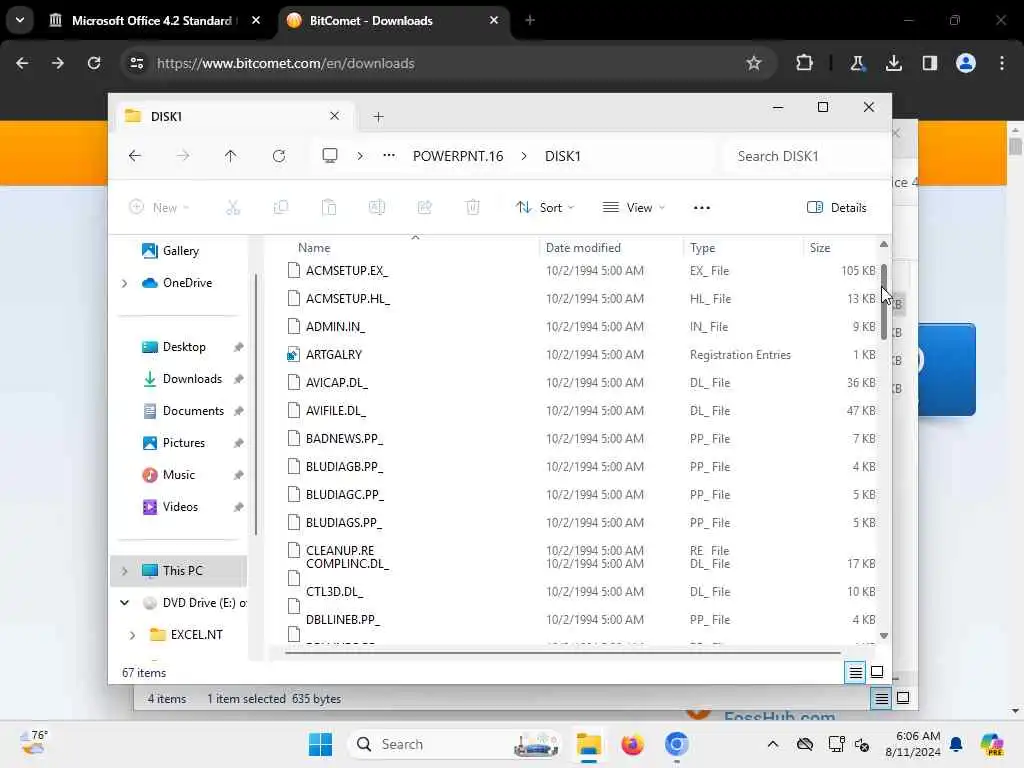Image resolution: width=1024 pixels, height=768 pixels.
Task: Open the browser Downloads icon
Action: click(893, 63)
